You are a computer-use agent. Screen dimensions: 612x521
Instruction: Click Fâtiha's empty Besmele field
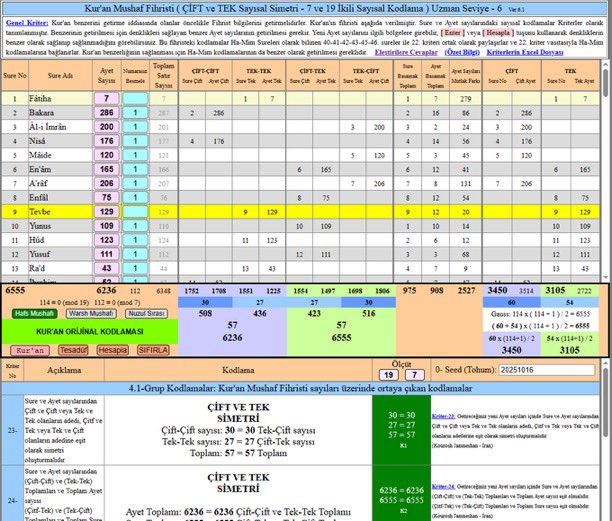pos(135,98)
